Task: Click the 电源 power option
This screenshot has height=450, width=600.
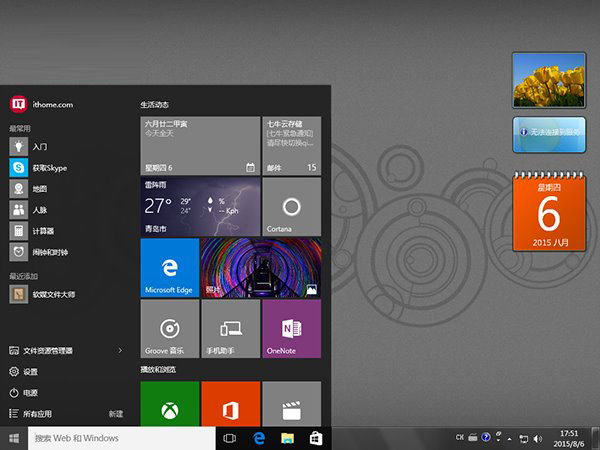Action: click(x=30, y=393)
